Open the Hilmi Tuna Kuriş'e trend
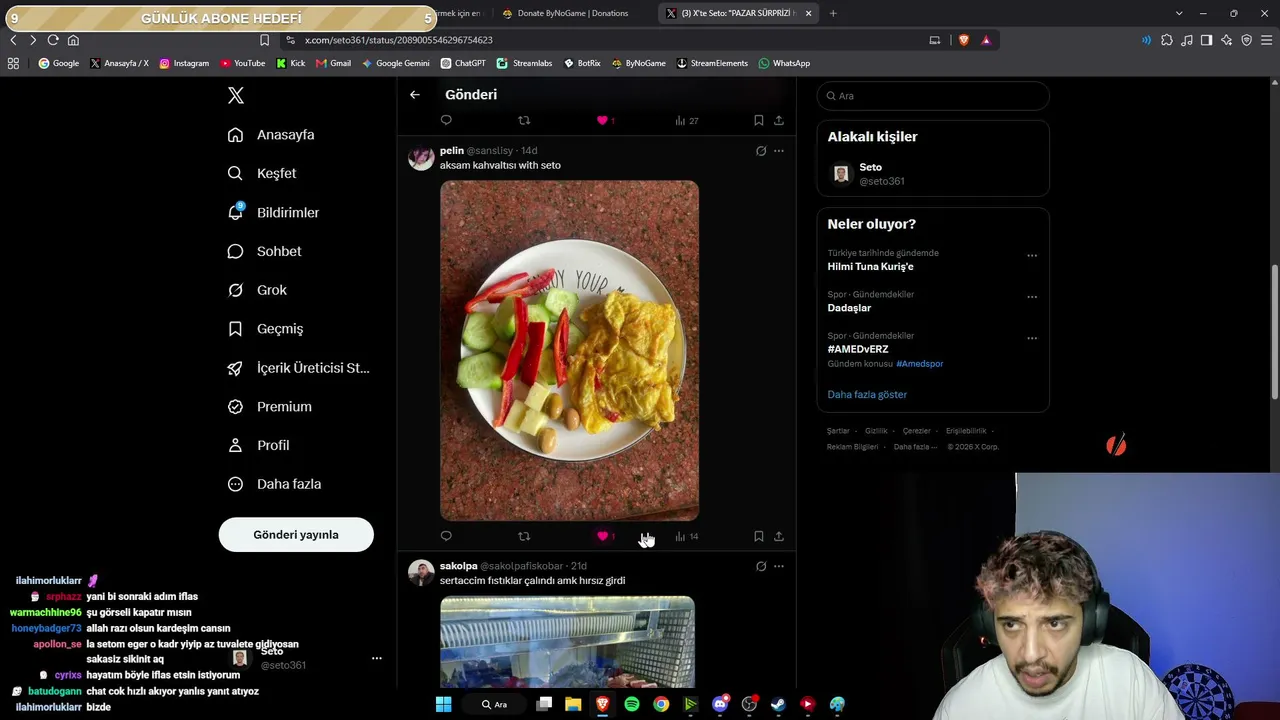This screenshot has height=720, width=1280. tap(870, 267)
